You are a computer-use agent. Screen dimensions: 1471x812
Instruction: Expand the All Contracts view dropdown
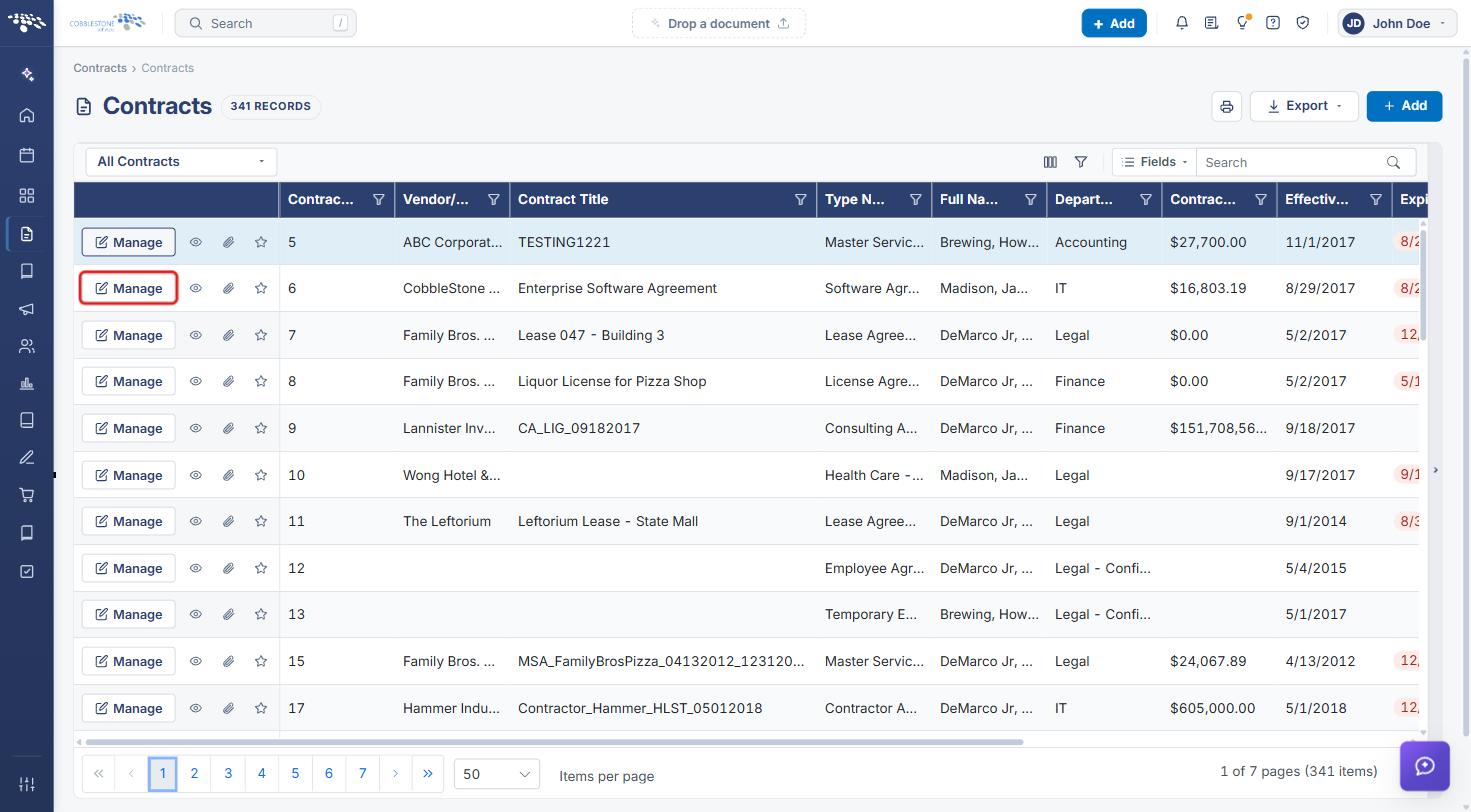click(x=181, y=162)
